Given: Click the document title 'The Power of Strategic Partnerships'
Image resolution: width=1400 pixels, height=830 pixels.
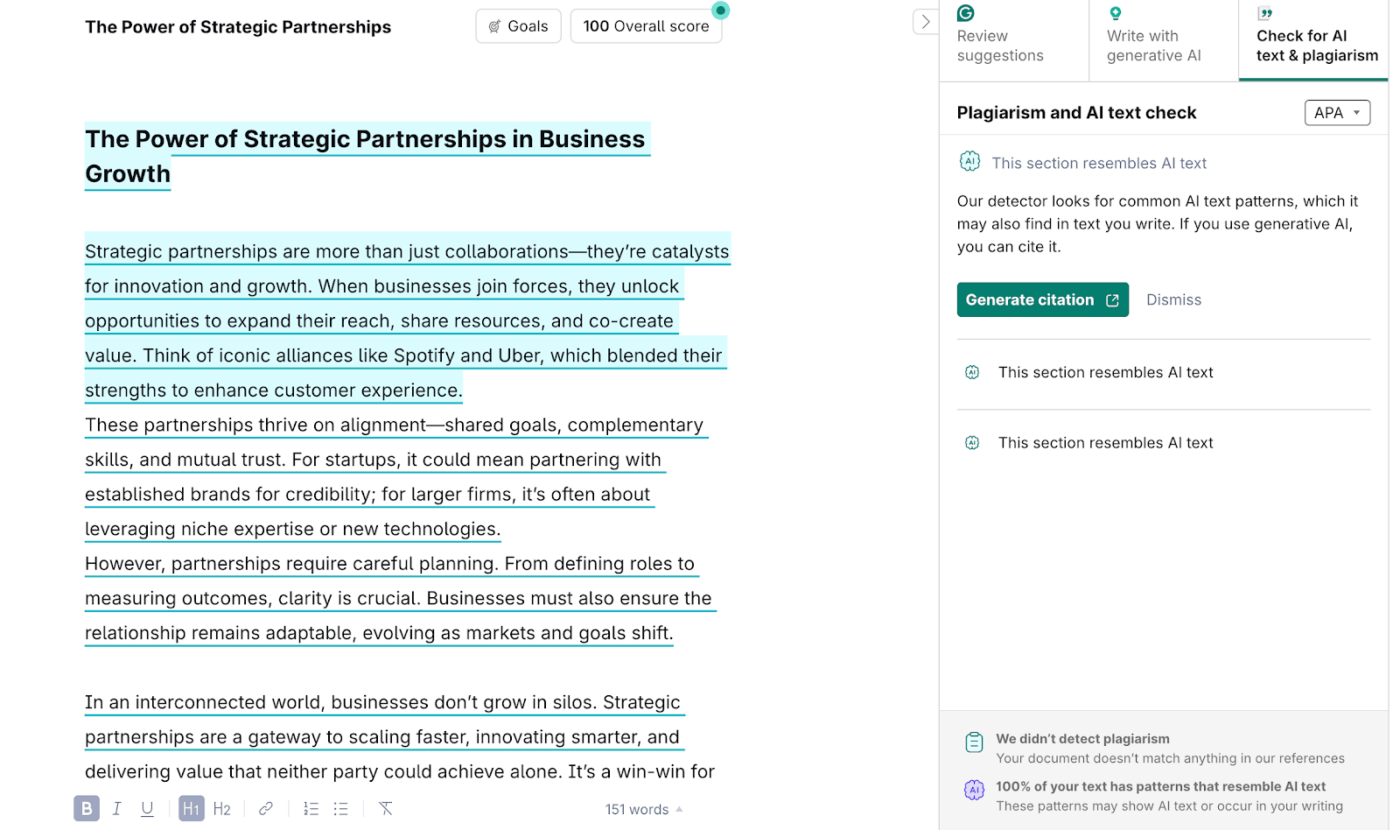Looking at the screenshot, I should click(x=238, y=27).
